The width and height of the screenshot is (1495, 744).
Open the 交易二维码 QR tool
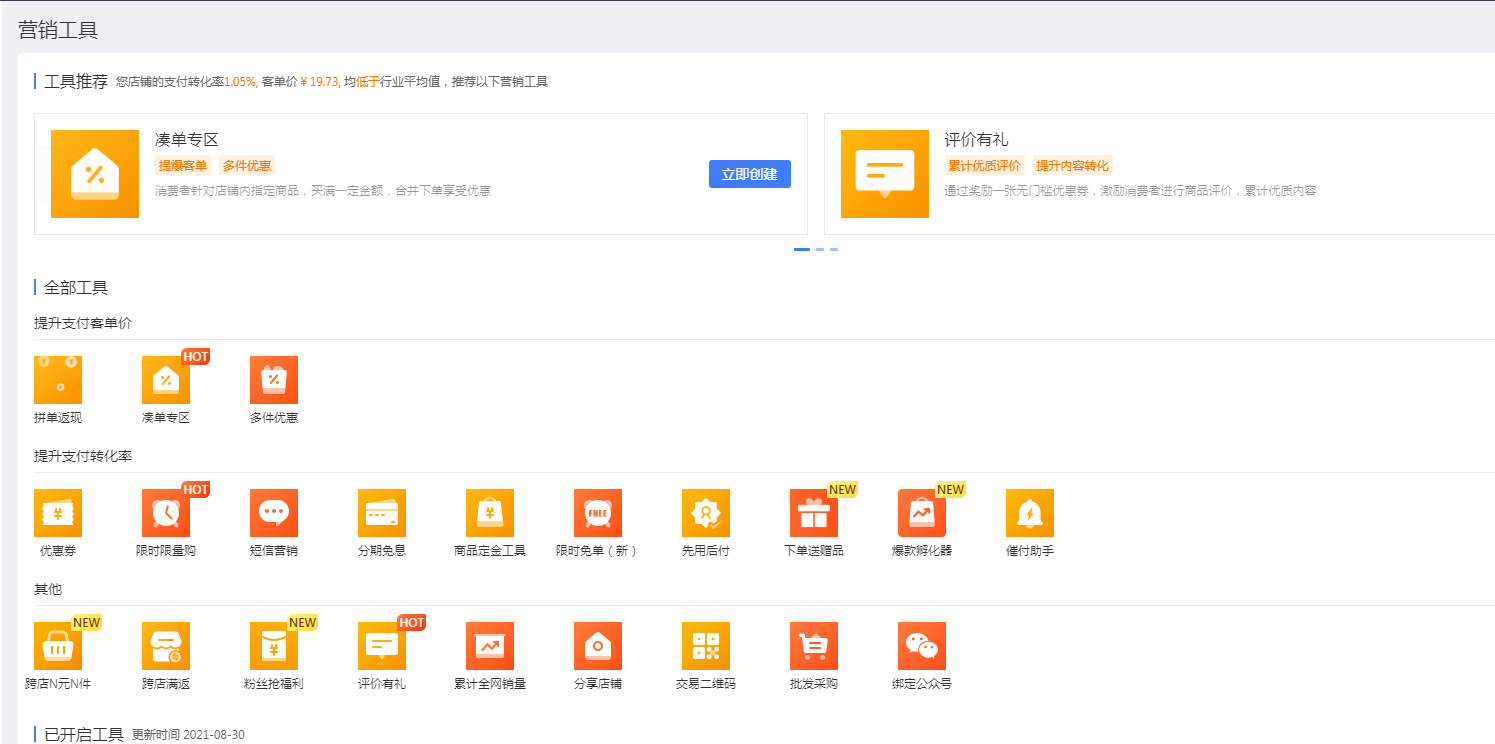(x=706, y=646)
